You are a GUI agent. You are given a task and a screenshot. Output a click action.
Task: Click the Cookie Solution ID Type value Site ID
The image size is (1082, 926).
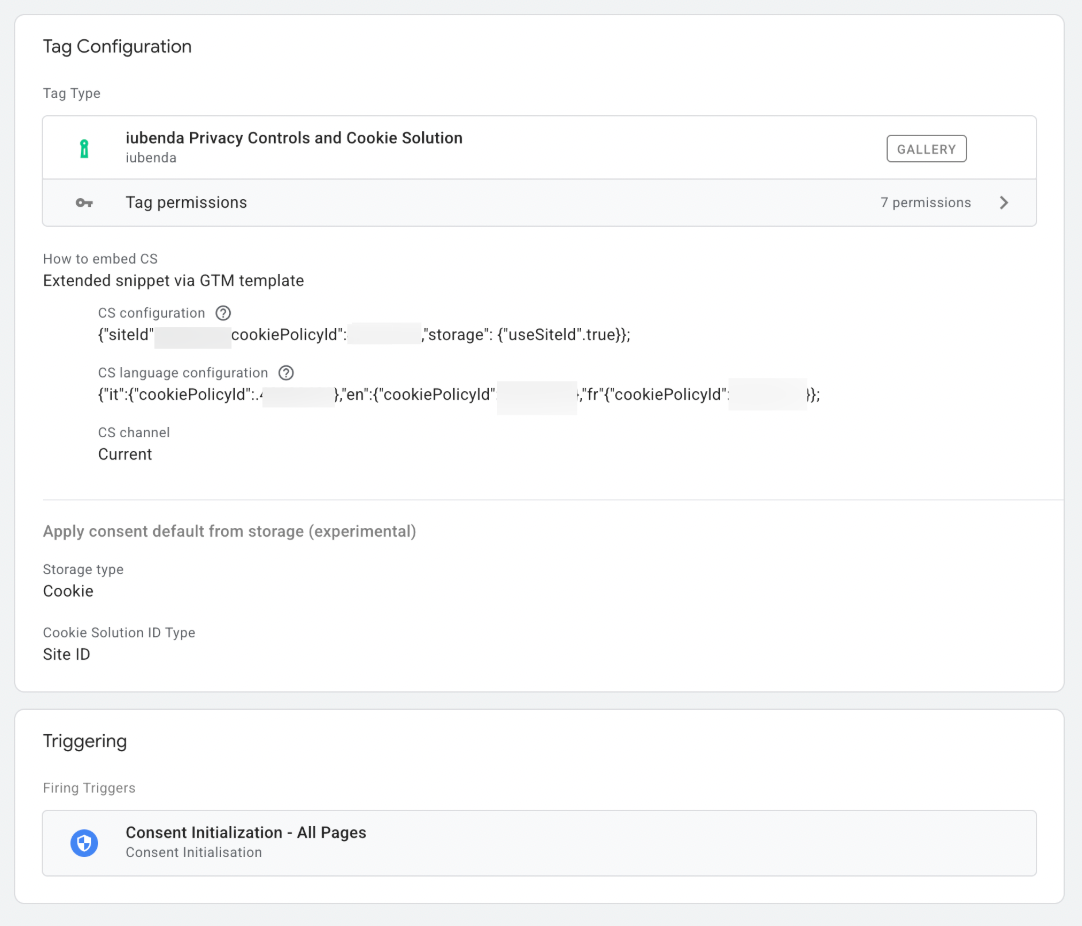66,655
